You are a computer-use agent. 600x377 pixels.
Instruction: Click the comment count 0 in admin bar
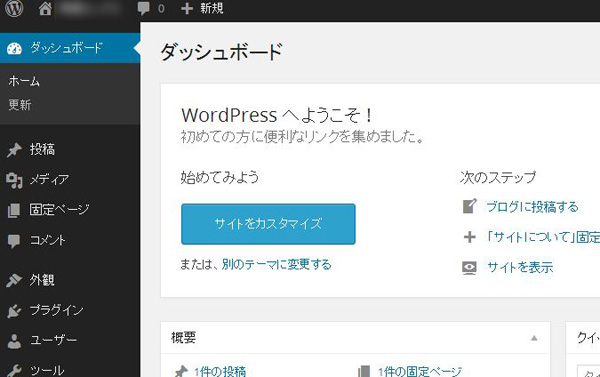click(x=161, y=8)
